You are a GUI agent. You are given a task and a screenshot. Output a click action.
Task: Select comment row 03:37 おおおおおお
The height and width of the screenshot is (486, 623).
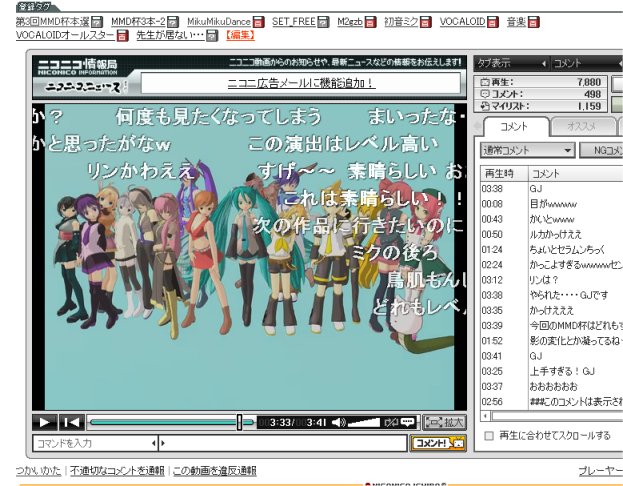551,386
